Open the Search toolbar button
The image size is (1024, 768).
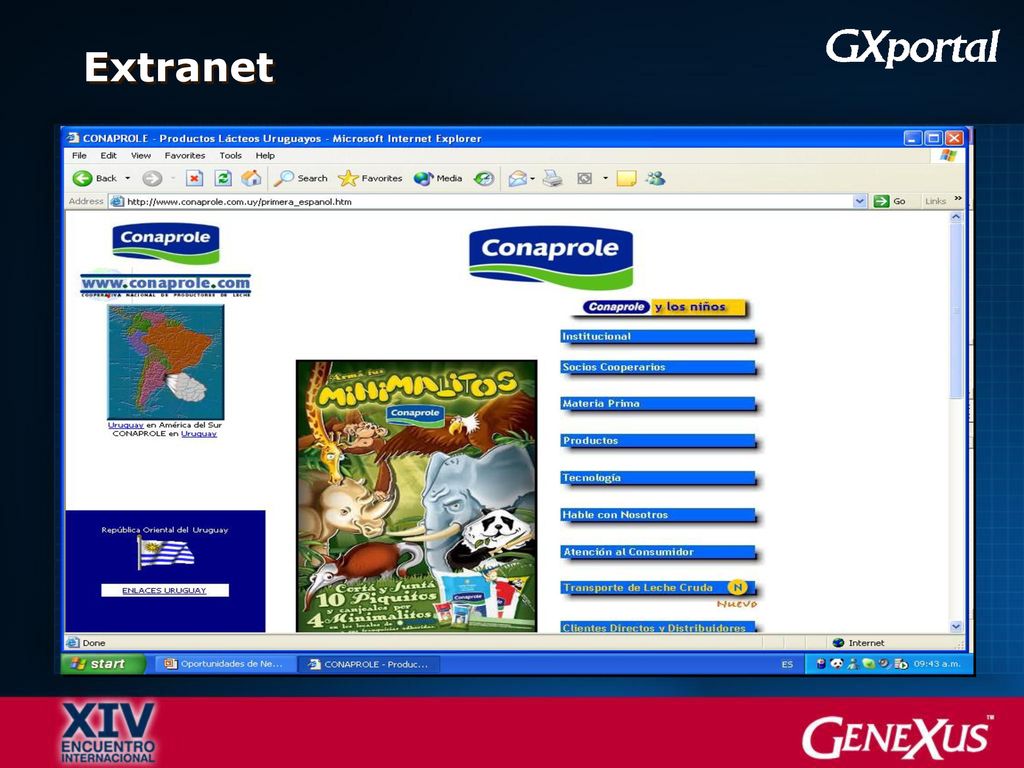(x=301, y=178)
